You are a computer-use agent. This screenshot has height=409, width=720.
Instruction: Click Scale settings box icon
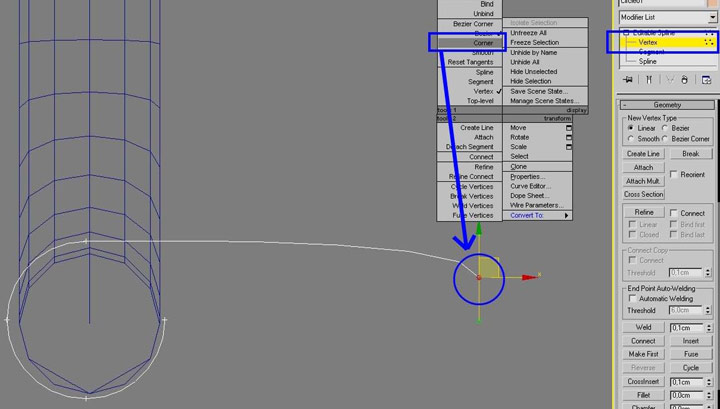(569, 147)
